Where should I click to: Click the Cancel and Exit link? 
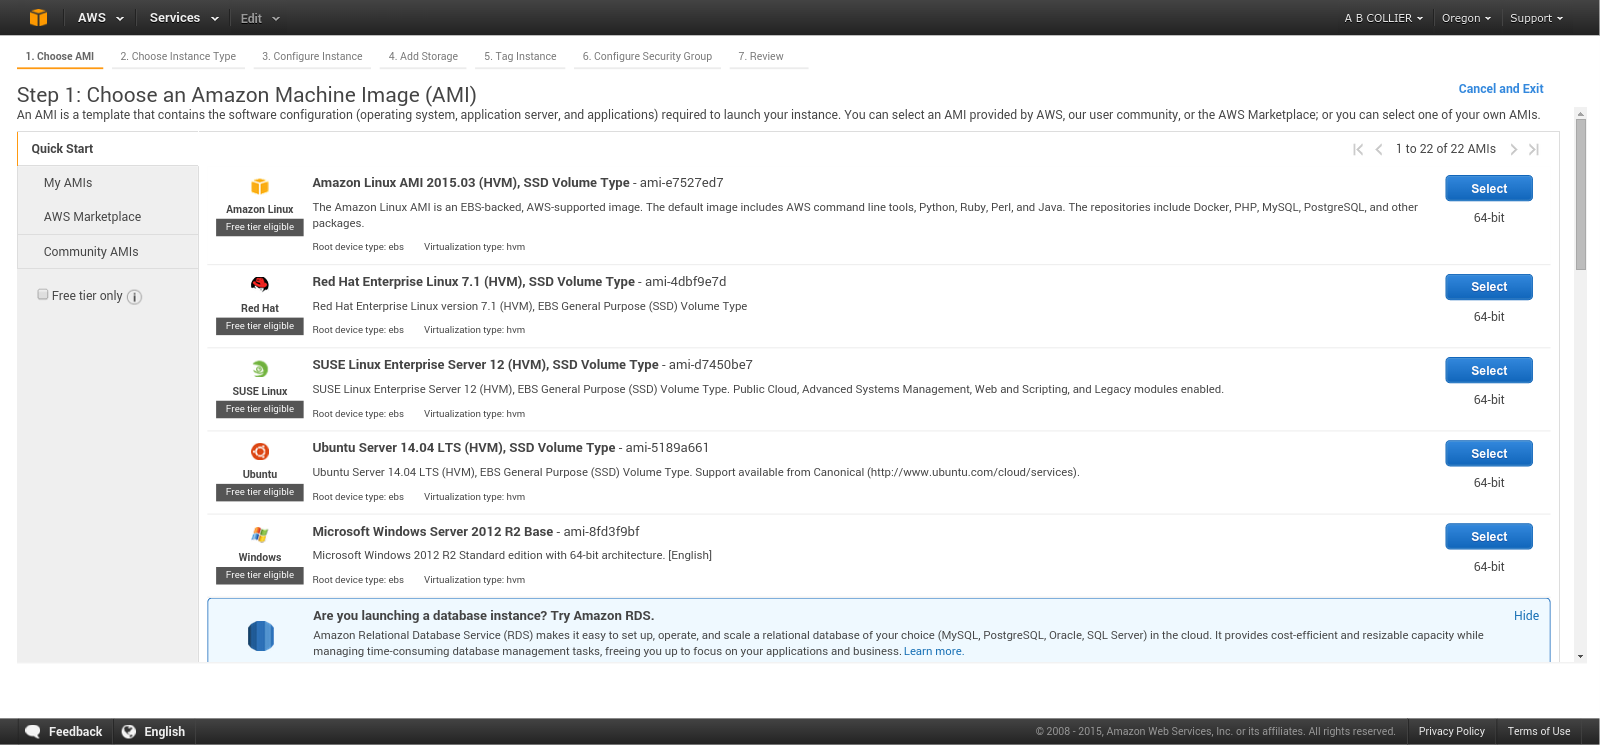1500,89
